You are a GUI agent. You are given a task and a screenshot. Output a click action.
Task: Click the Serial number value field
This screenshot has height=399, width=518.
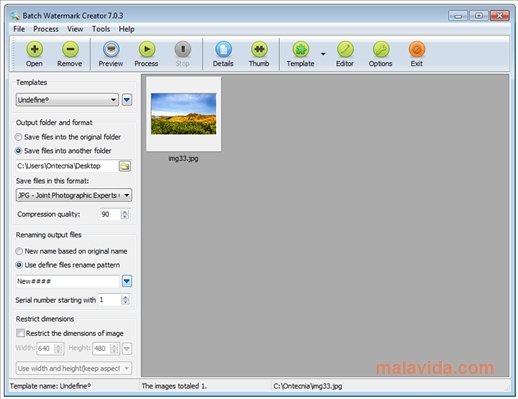pos(110,300)
